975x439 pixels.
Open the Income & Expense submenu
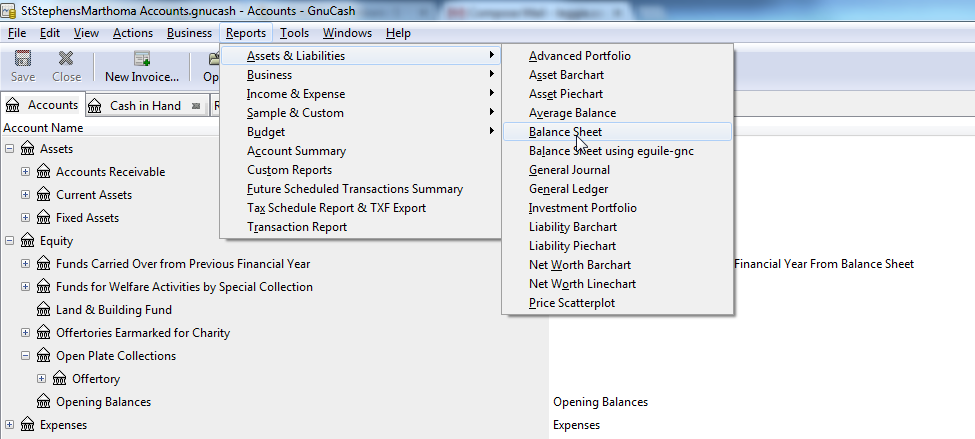[x=361, y=94]
